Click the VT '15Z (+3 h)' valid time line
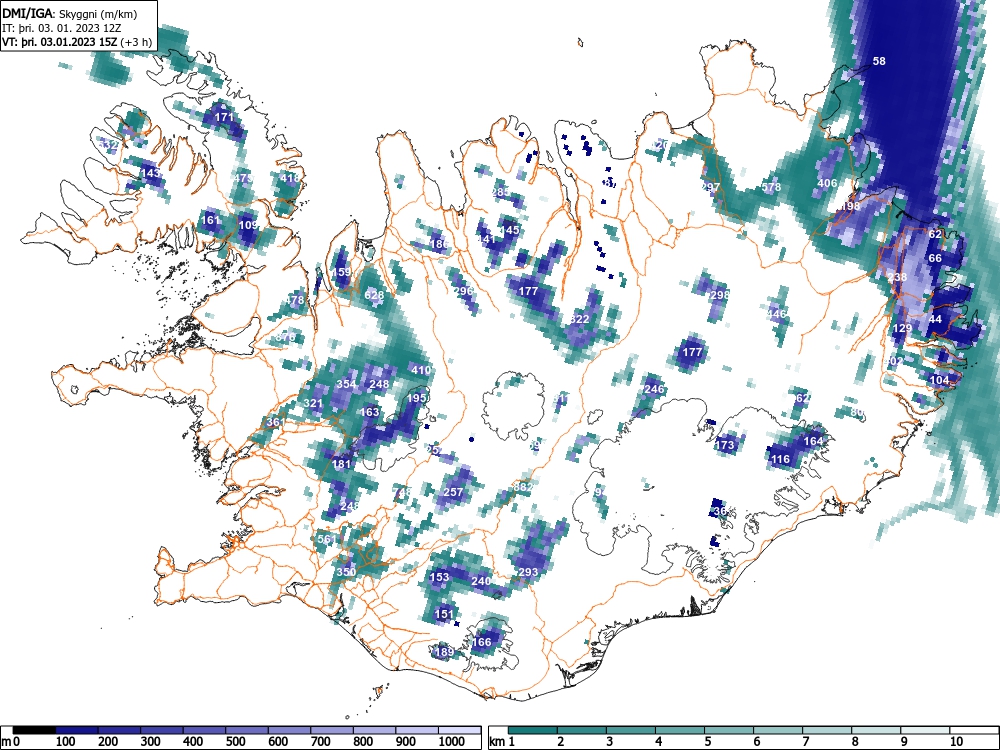1000x750 pixels. pos(77,43)
